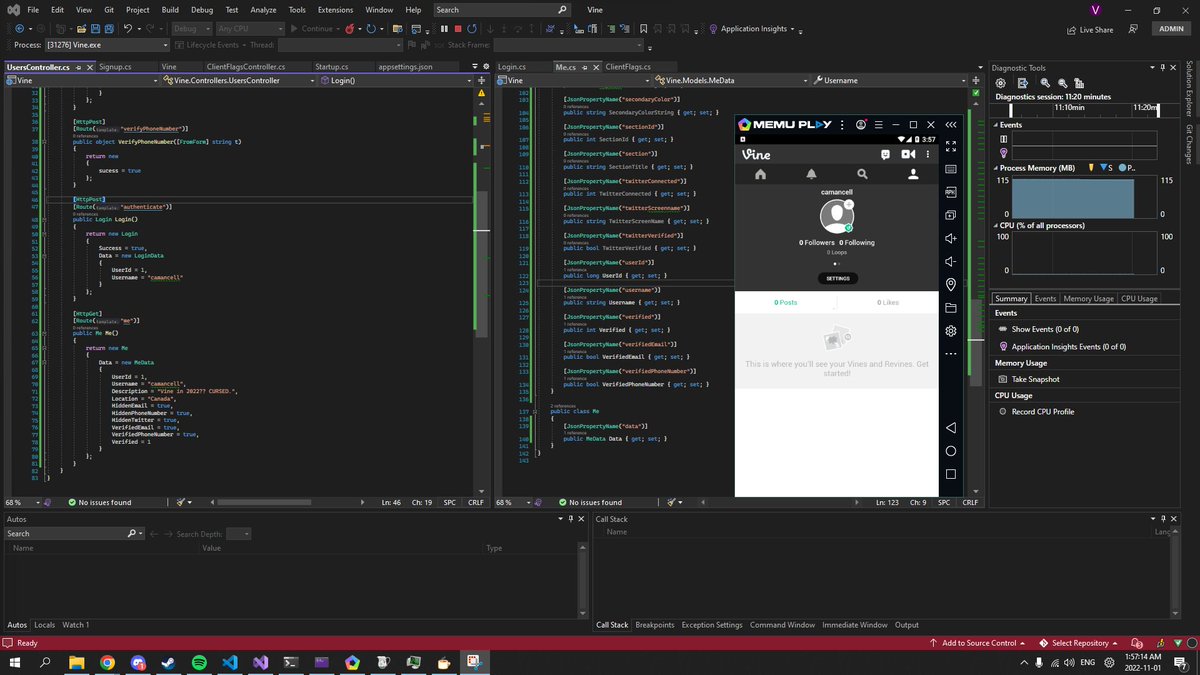Screen dimensions: 1200x675
Task: Open the Extensions menu
Action: click(335, 10)
